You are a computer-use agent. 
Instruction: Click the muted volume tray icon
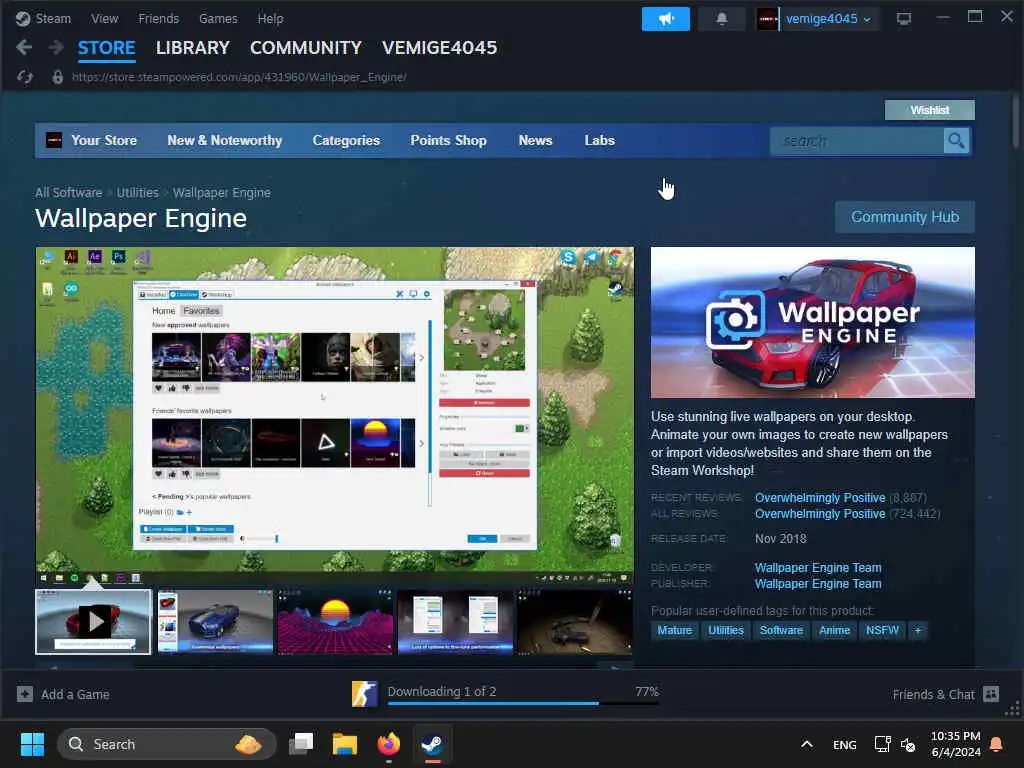point(908,744)
